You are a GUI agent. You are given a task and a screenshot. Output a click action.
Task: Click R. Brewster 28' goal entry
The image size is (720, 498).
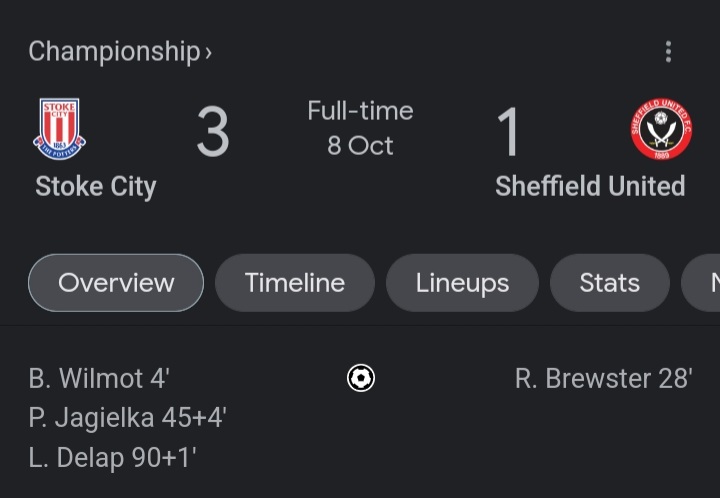click(603, 379)
